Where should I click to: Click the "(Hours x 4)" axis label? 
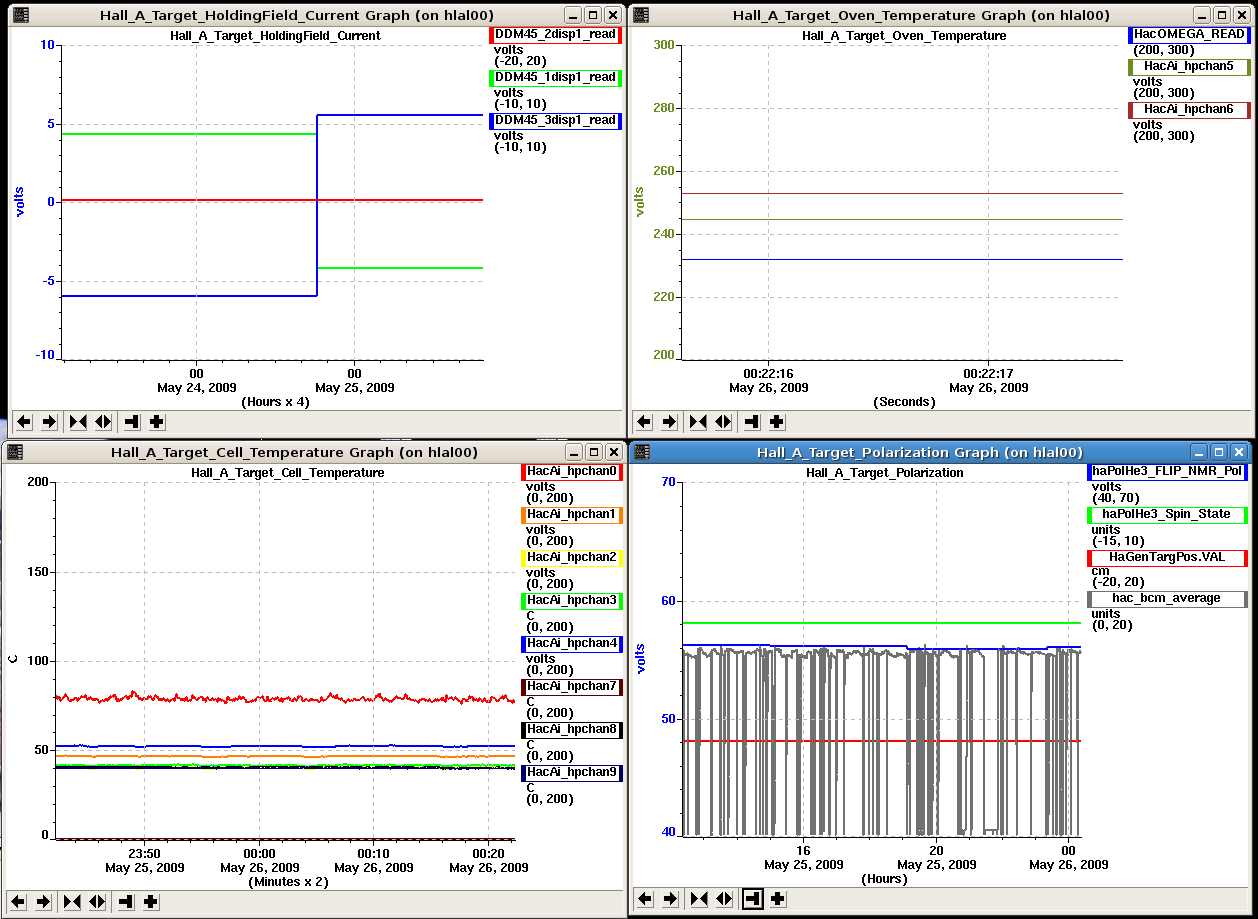275,401
